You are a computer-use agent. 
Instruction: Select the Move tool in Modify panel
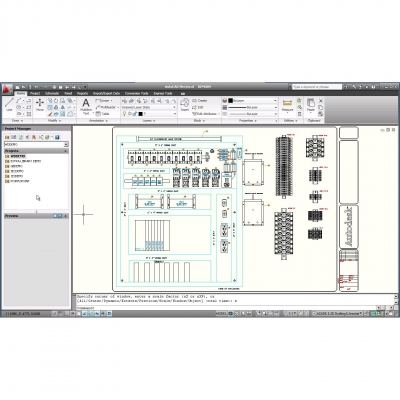tap(40, 105)
